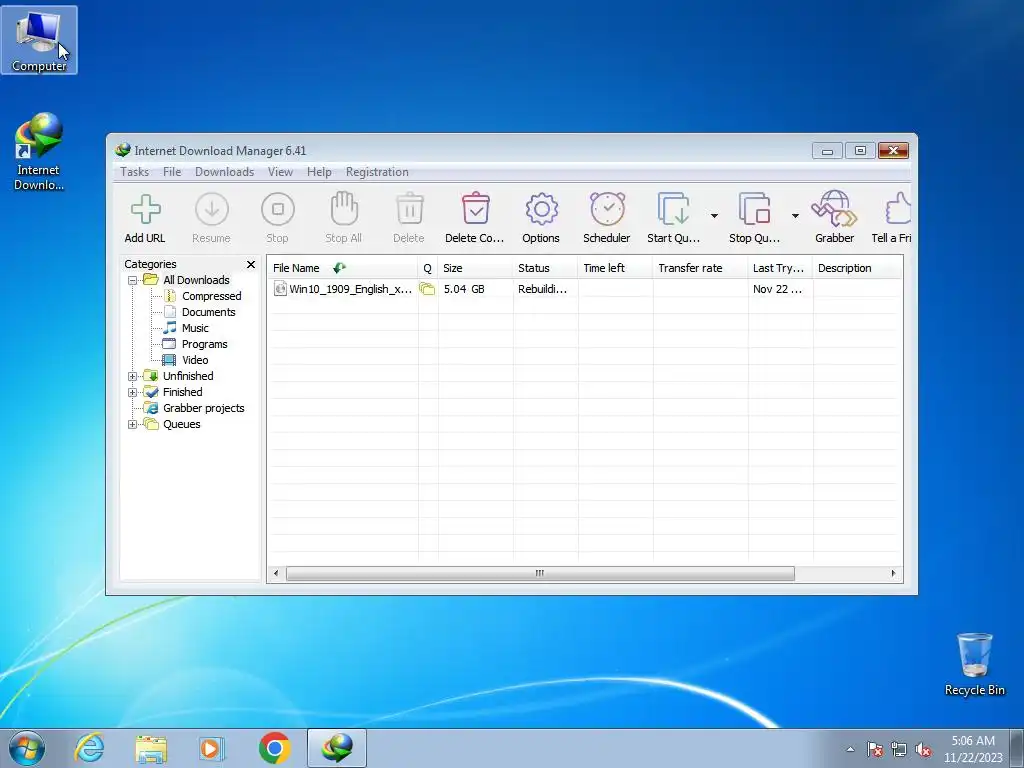Image resolution: width=1024 pixels, height=768 pixels.
Task: Select Internet Download Manager desktop shortcut
Action: point(39,152)
